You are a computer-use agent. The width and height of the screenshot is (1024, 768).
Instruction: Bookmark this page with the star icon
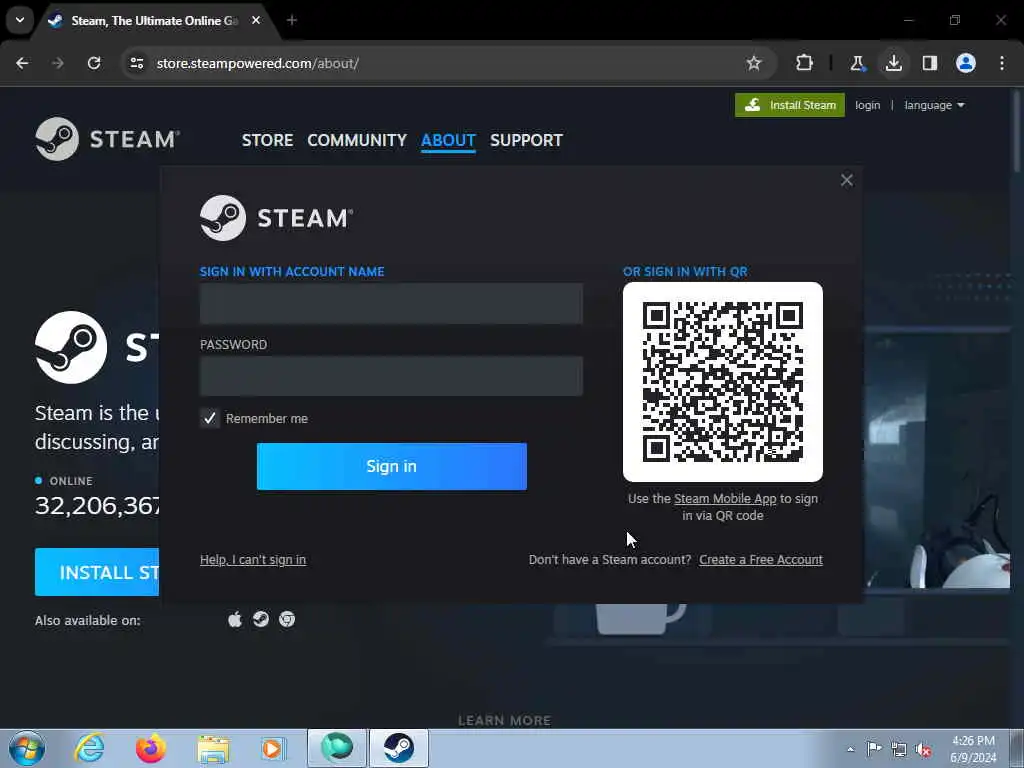click(x=754, y=63)
